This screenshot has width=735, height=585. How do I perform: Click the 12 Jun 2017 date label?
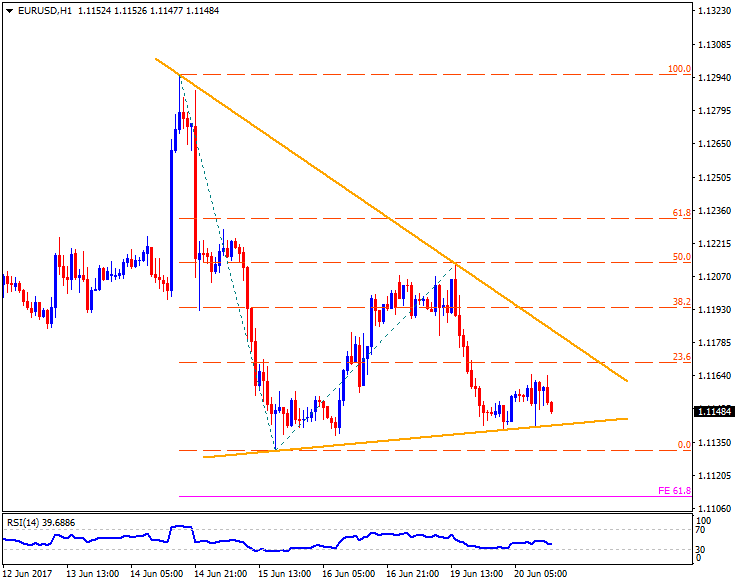pyautogui.click(x=27, y=574)
